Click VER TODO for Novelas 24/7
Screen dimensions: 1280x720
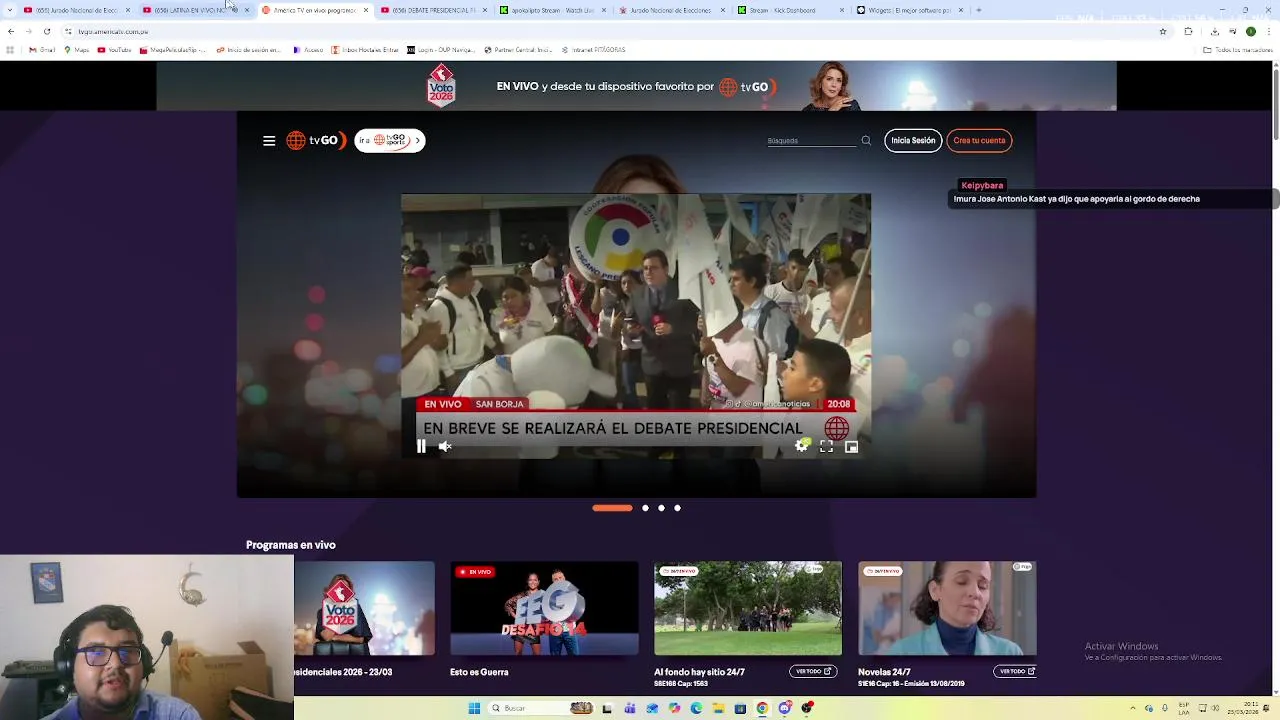(x=1017, y=671)
